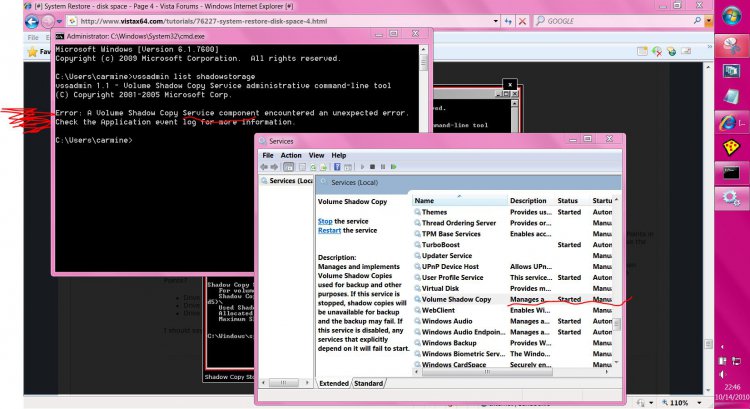
Task: Sort by the Description column header
Action: 531,200
